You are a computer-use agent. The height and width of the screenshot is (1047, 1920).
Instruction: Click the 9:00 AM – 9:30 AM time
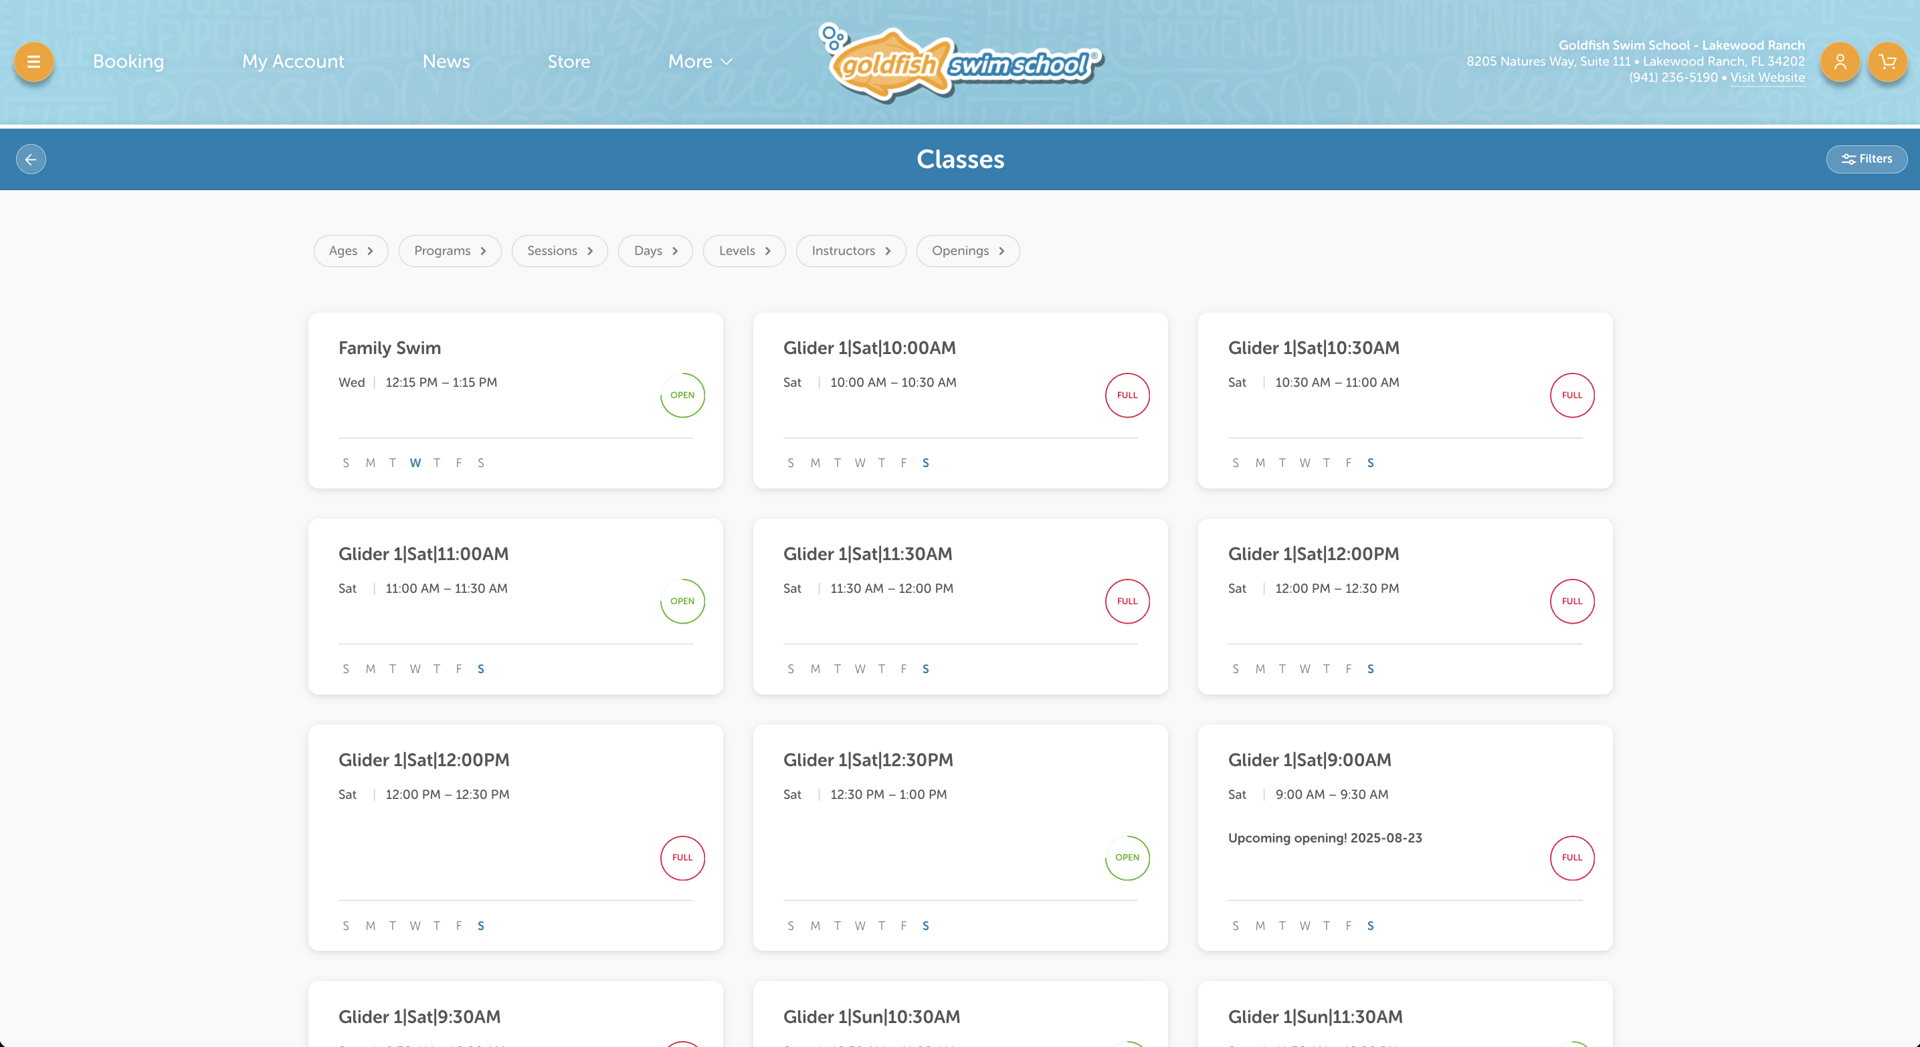pyautogui.click(x=1332, y=795)
